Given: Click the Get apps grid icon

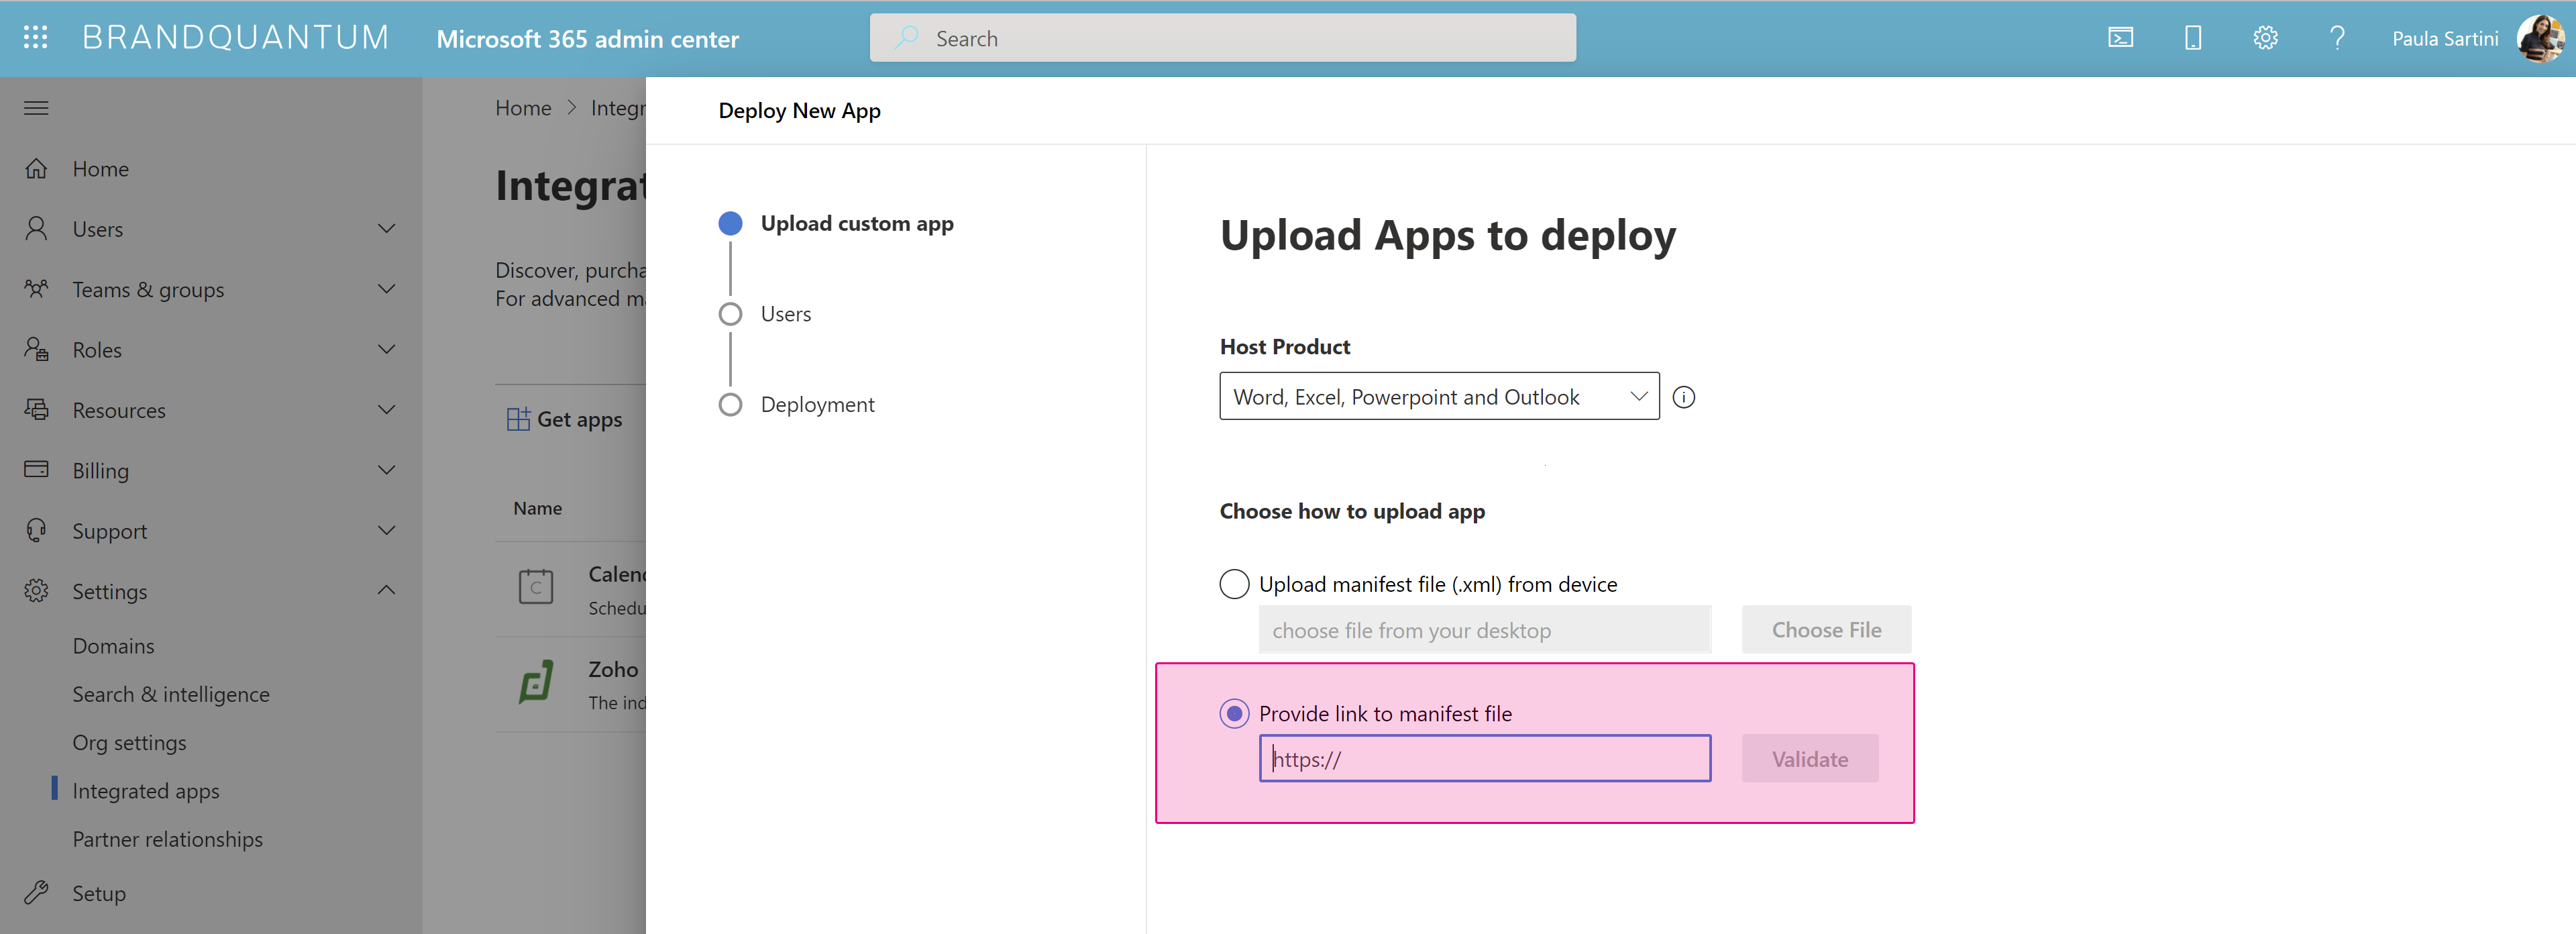Looking at the screenshot, I should [518, 419].
